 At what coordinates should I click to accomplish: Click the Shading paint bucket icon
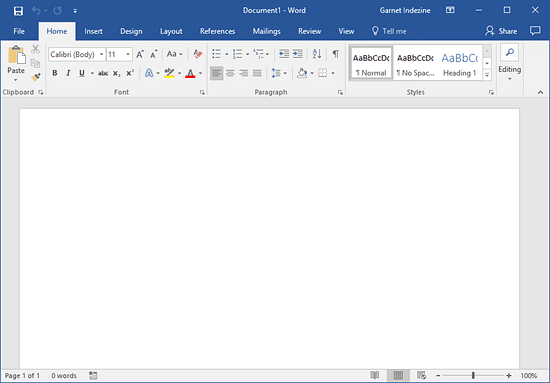(x=302, y=73)
